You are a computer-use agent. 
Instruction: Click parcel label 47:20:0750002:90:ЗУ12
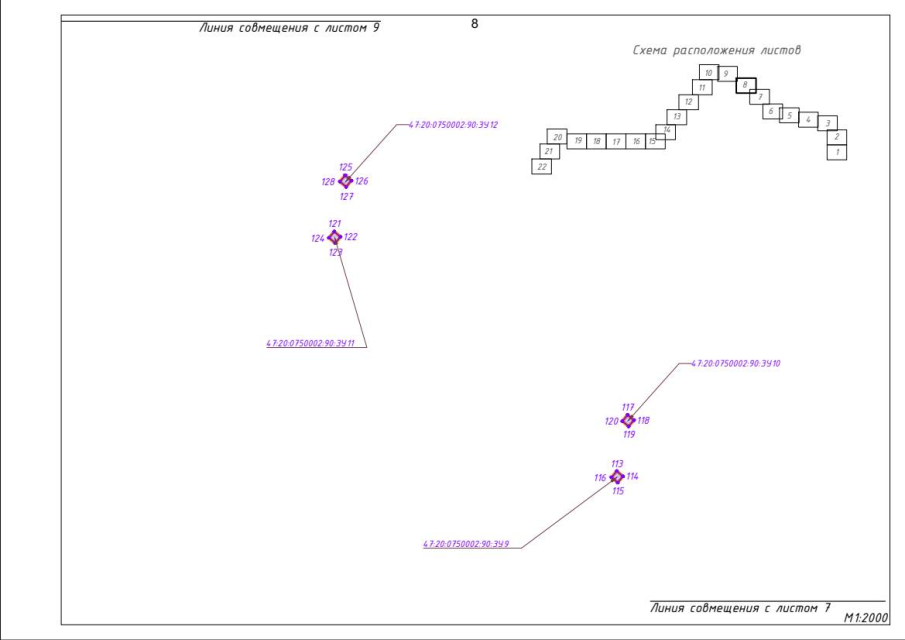click(x=453, y=125)
